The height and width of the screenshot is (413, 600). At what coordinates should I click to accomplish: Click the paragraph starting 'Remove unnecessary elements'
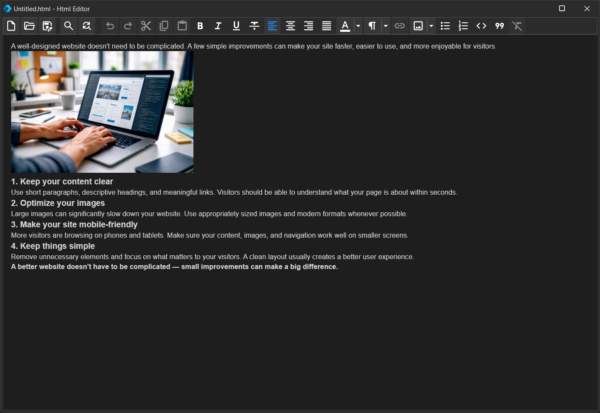tap(212, 256)
